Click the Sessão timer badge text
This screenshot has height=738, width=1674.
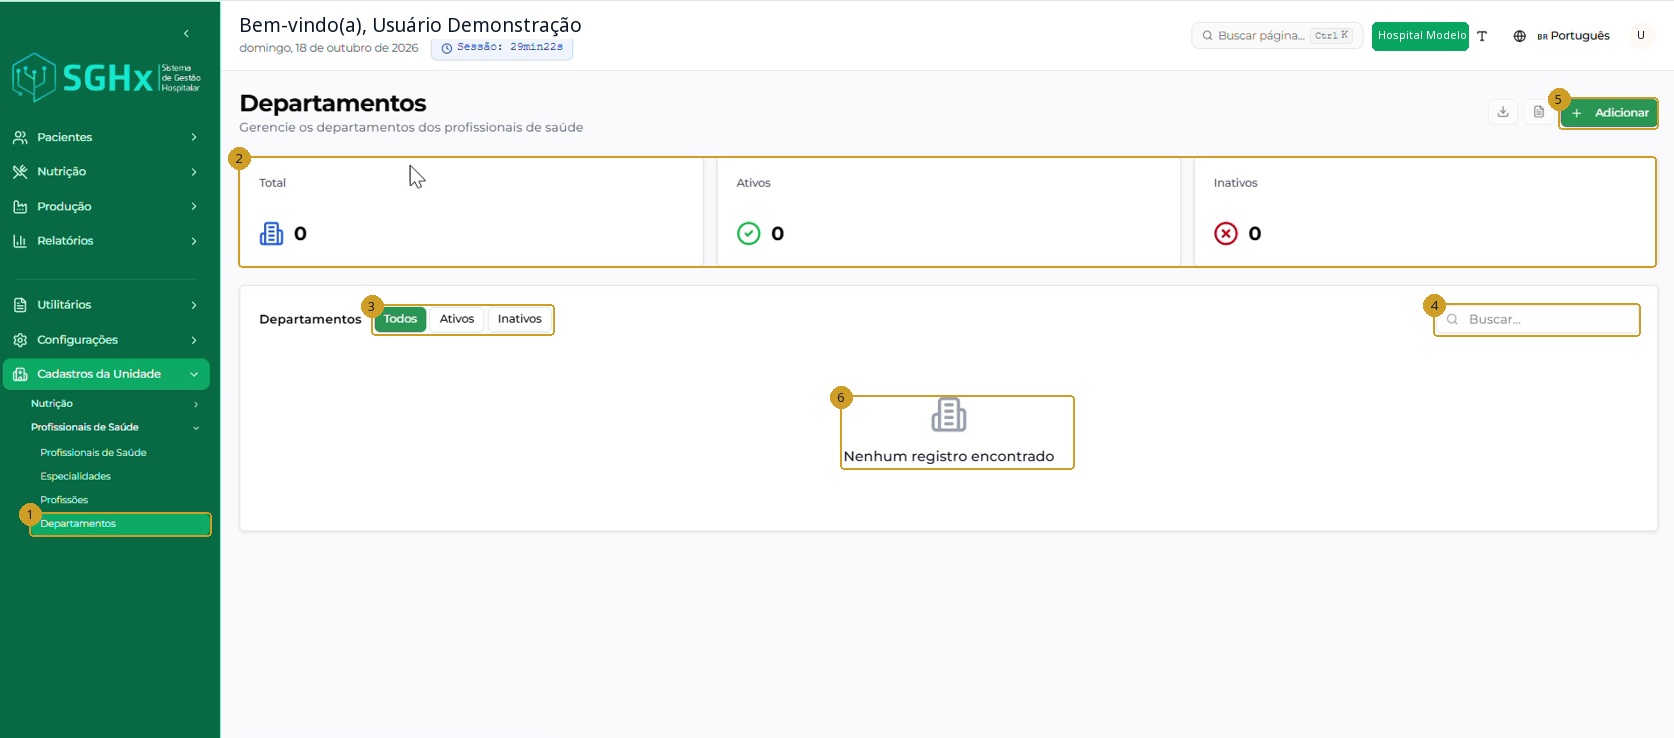click(510, 47)
